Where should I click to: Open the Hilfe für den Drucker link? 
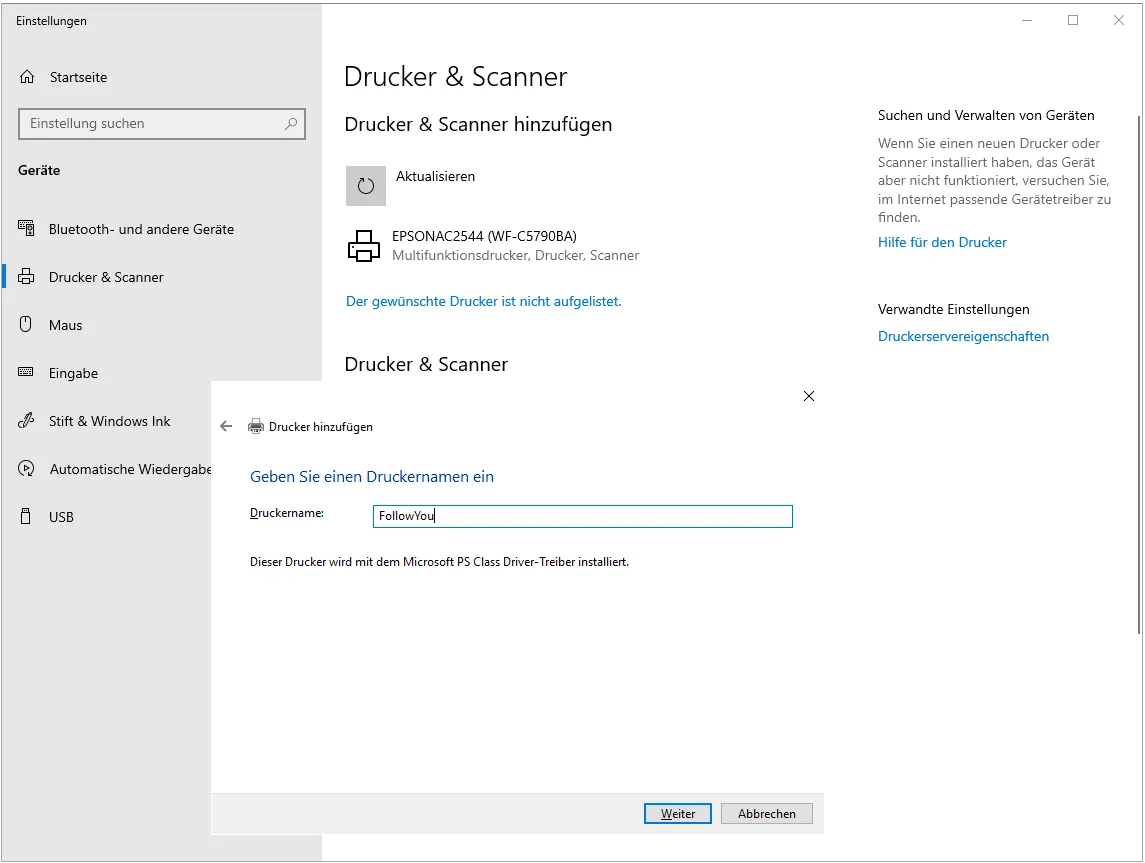pos(942,242)
